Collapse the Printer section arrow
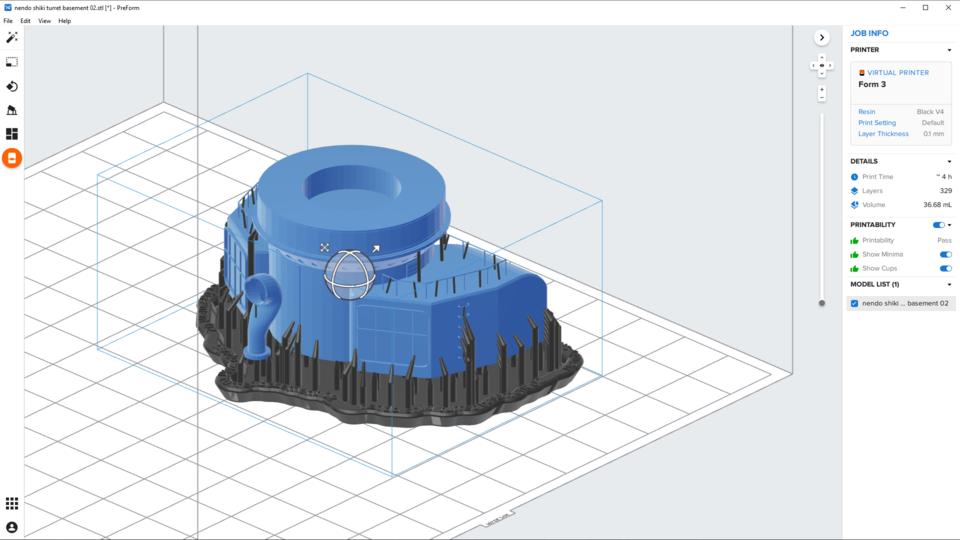The height and width of the screenshot is (540, 960). pyautogui.click(x=950, y=50)
